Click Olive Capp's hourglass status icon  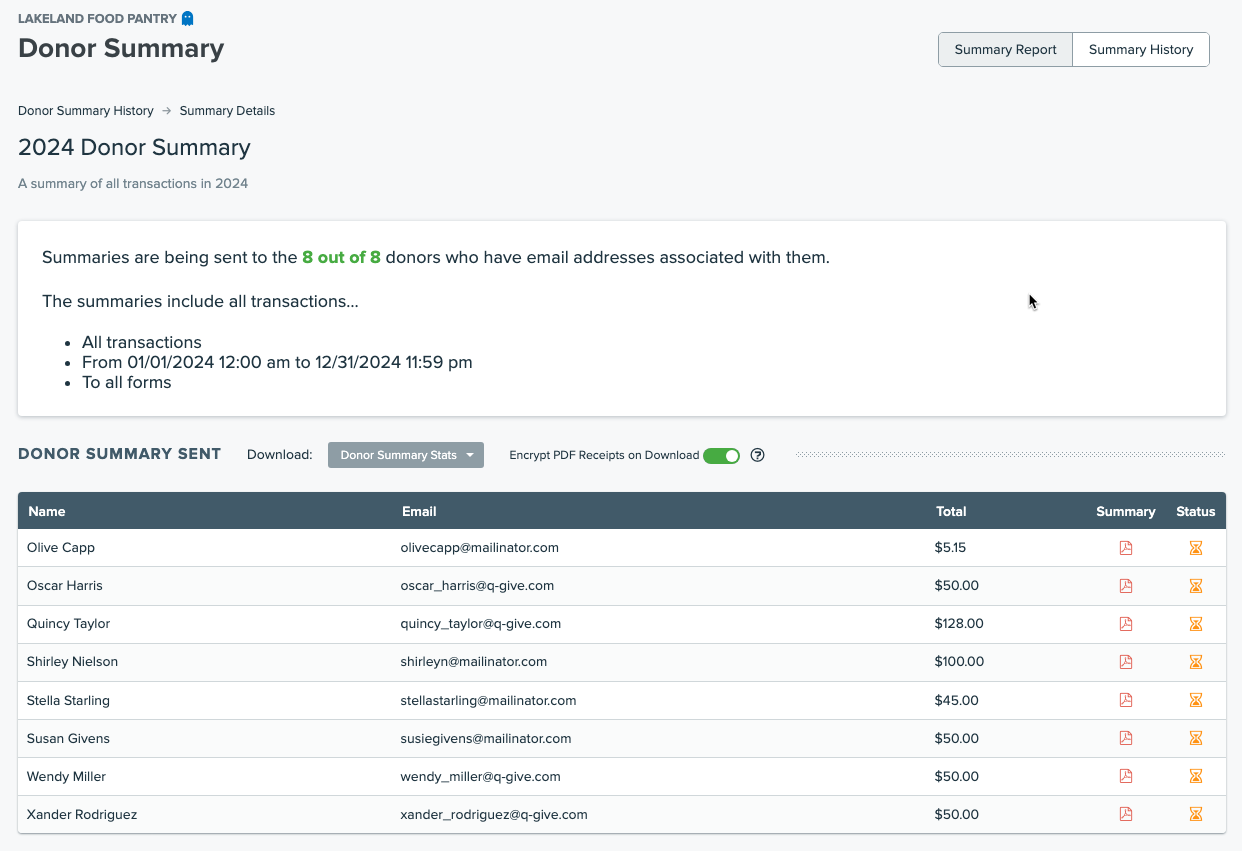point(1195,548)
